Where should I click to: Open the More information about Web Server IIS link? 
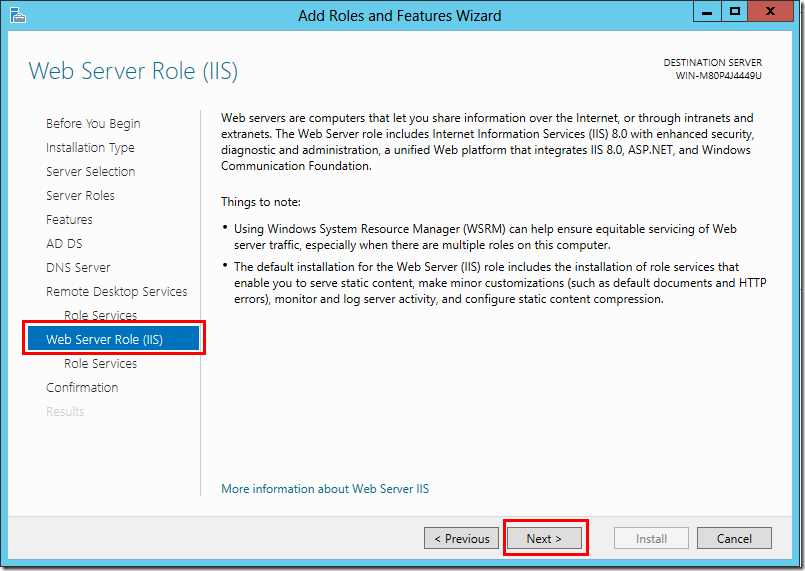click(x=325, y=489)
